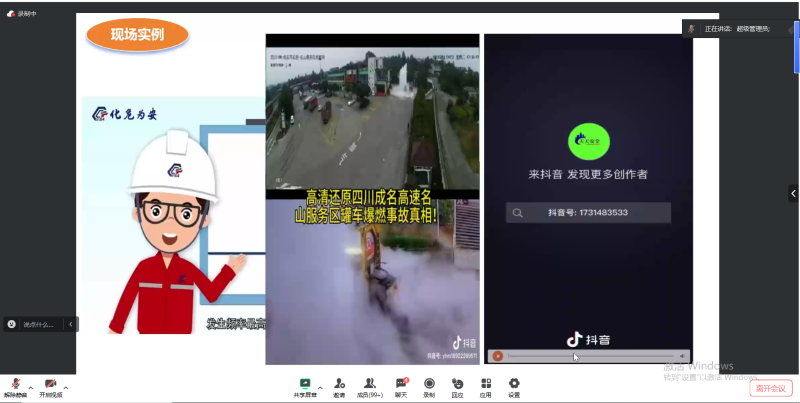Open the 应用 apps menu
The image size is (800, 403).
coord(486,388)
